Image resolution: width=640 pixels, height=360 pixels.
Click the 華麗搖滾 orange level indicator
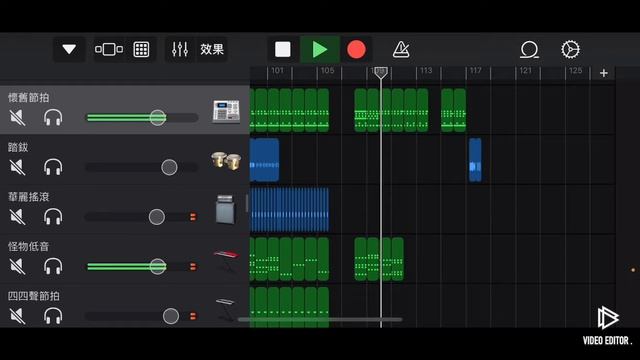193,217
